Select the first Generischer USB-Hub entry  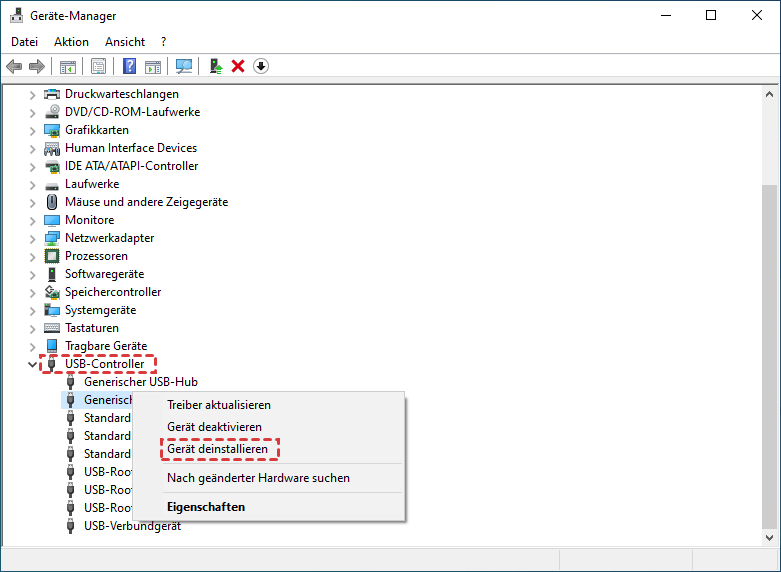(x=141, y=382)
